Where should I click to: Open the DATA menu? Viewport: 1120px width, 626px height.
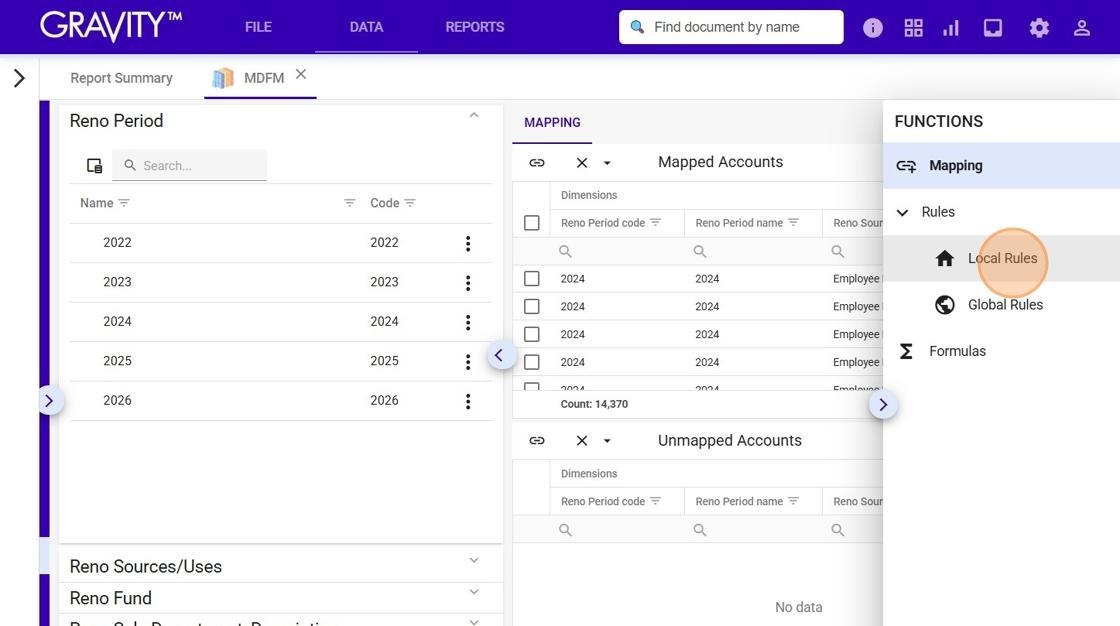pos(366,27)
